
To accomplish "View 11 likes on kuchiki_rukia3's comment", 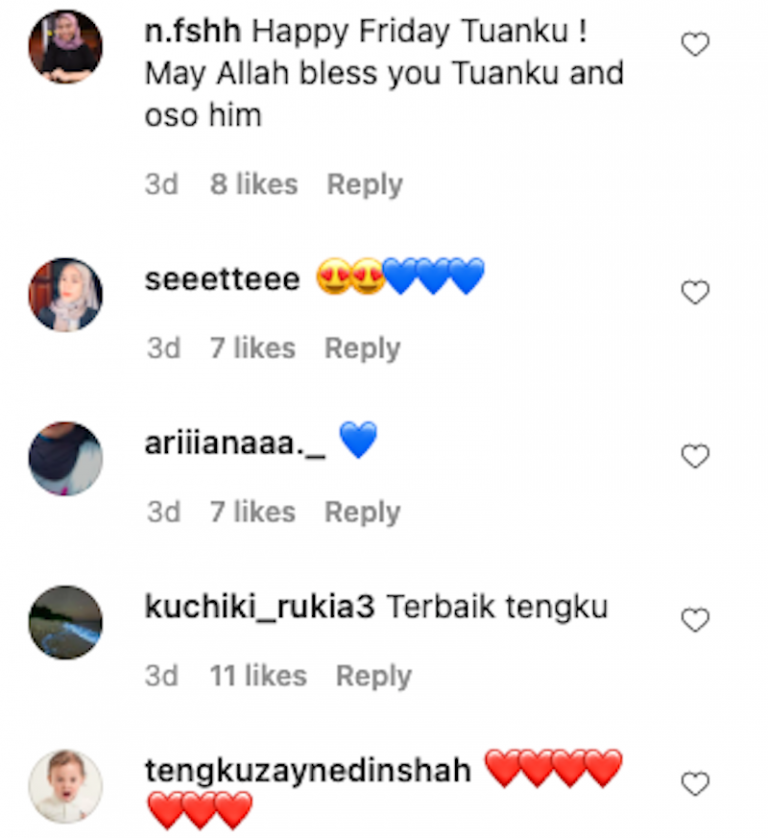I will pyautogui.click(x=258, y=676).
